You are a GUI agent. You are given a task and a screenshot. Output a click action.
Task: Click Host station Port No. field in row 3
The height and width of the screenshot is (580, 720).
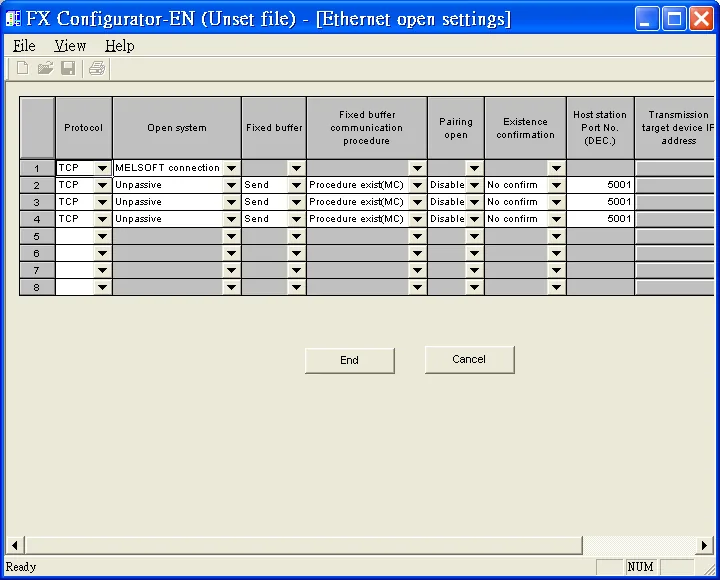point(601,202)
